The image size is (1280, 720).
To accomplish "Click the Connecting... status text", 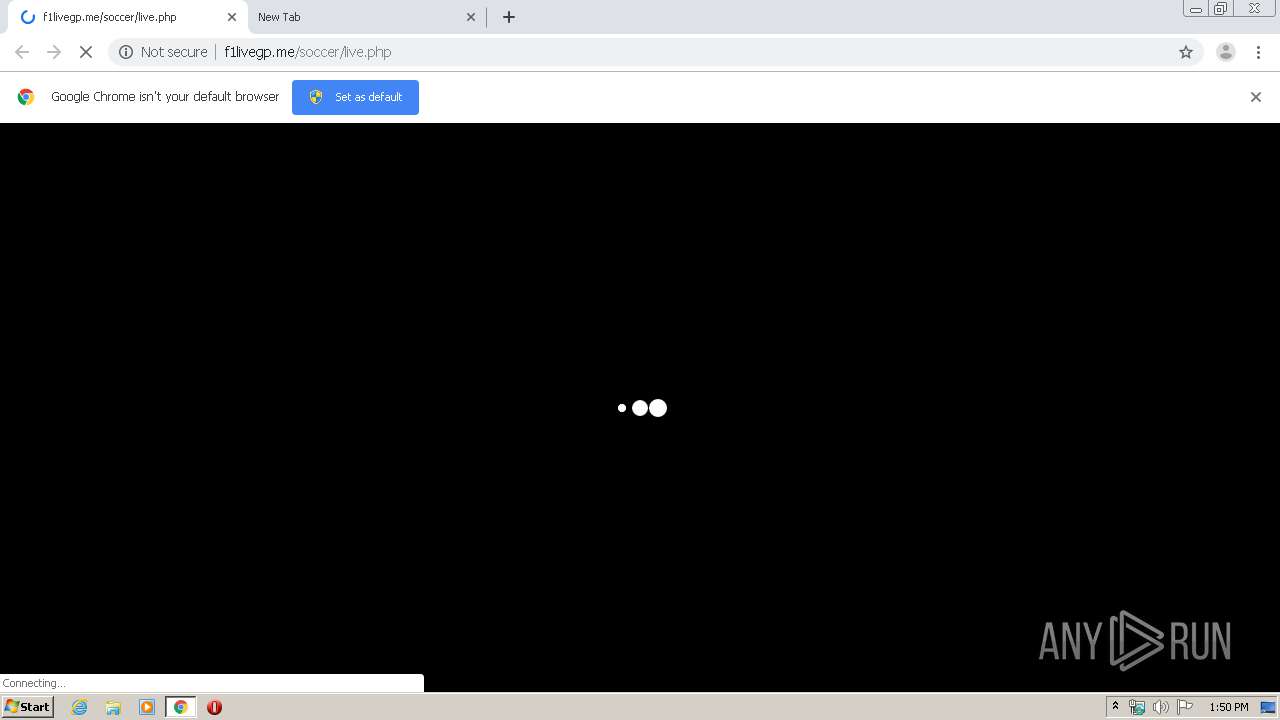I will pos(33,683).
